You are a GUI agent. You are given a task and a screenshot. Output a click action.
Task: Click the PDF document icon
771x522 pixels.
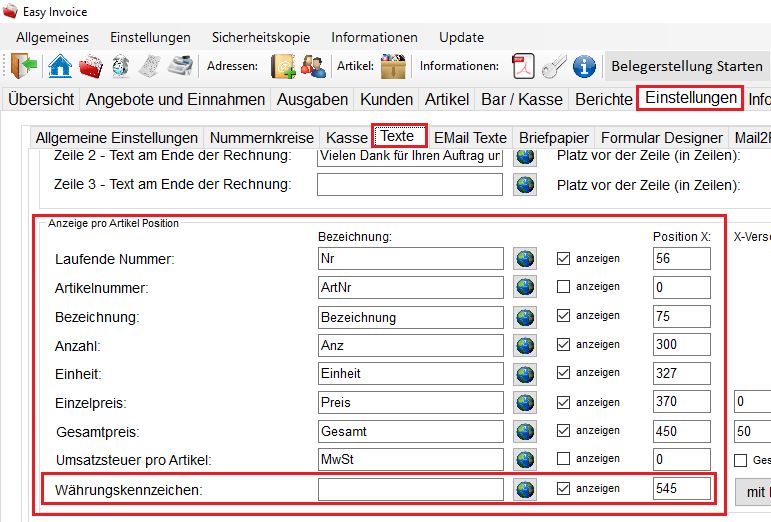(x=523, y=67)
